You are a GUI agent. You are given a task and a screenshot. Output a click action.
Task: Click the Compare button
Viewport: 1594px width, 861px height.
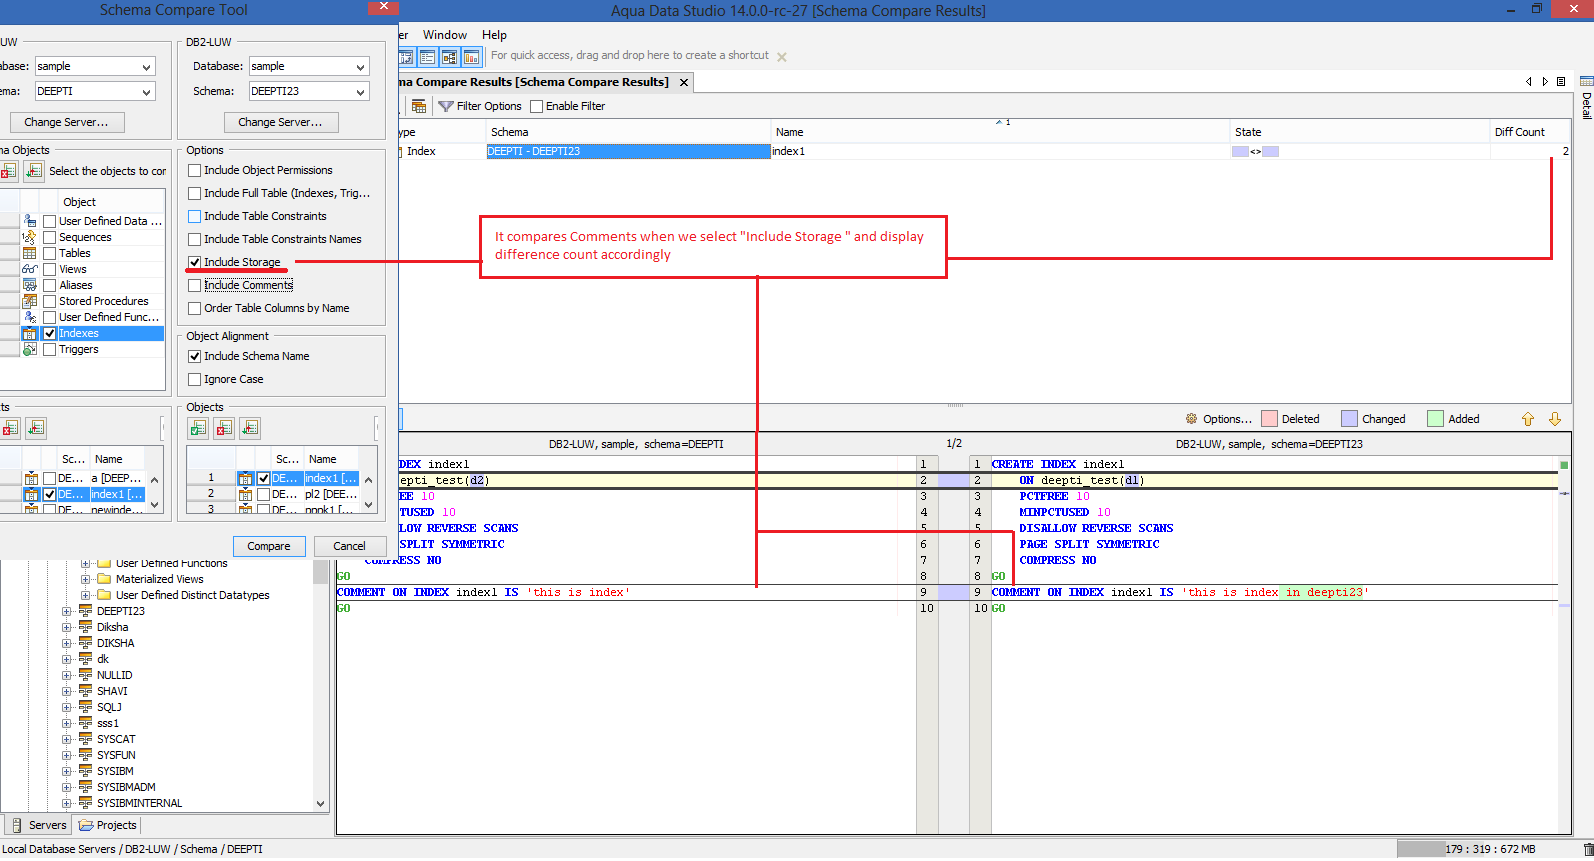point(269,547)
